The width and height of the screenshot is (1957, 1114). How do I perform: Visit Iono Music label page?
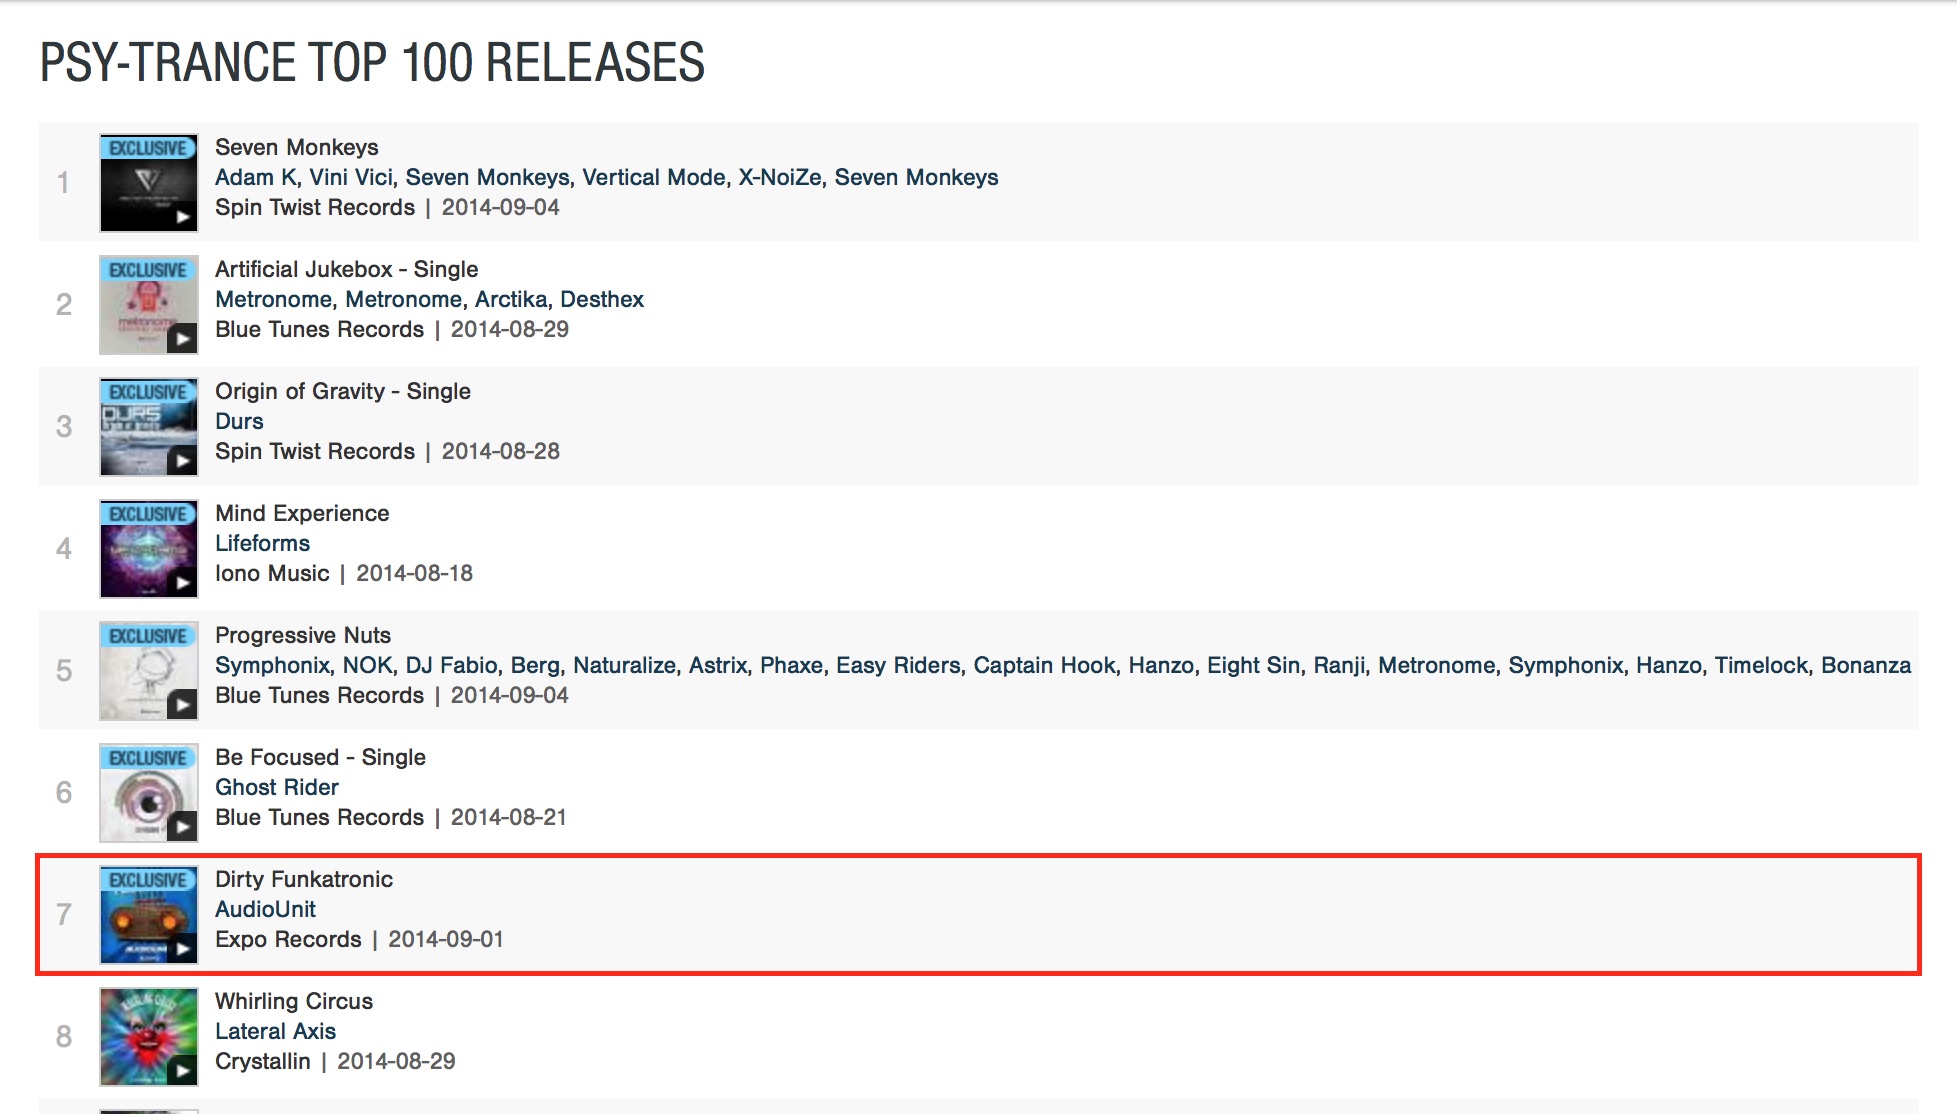coord(272,573)
